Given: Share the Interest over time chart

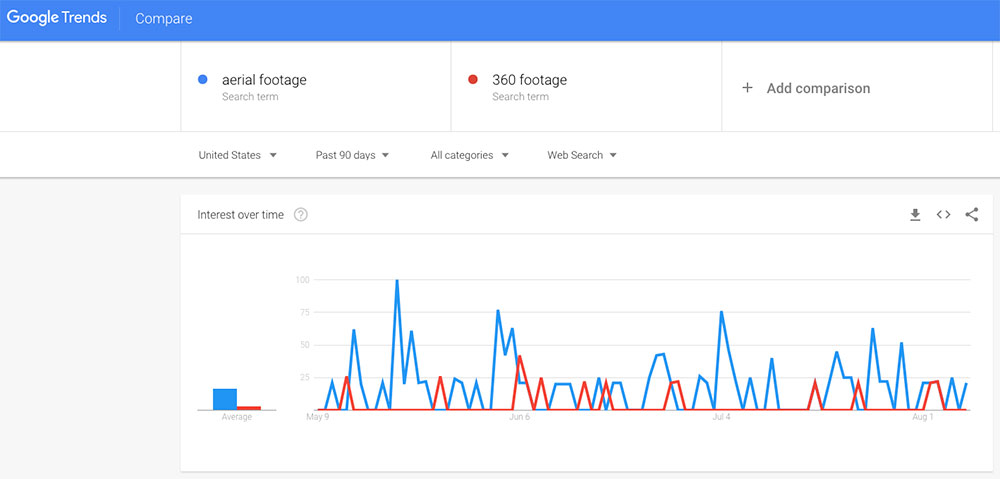Looking at the screenshot, I should click(x=971, y=215).
